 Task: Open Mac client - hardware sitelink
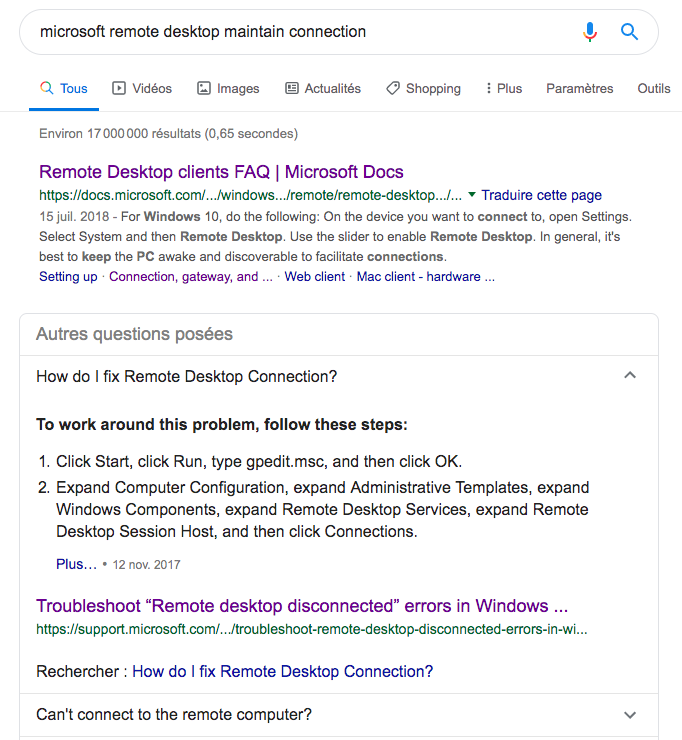tap(425, 277)
